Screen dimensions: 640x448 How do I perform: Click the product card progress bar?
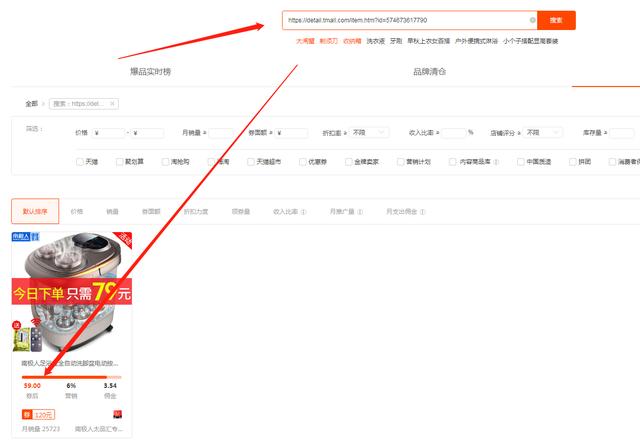[x=71, y=377]
